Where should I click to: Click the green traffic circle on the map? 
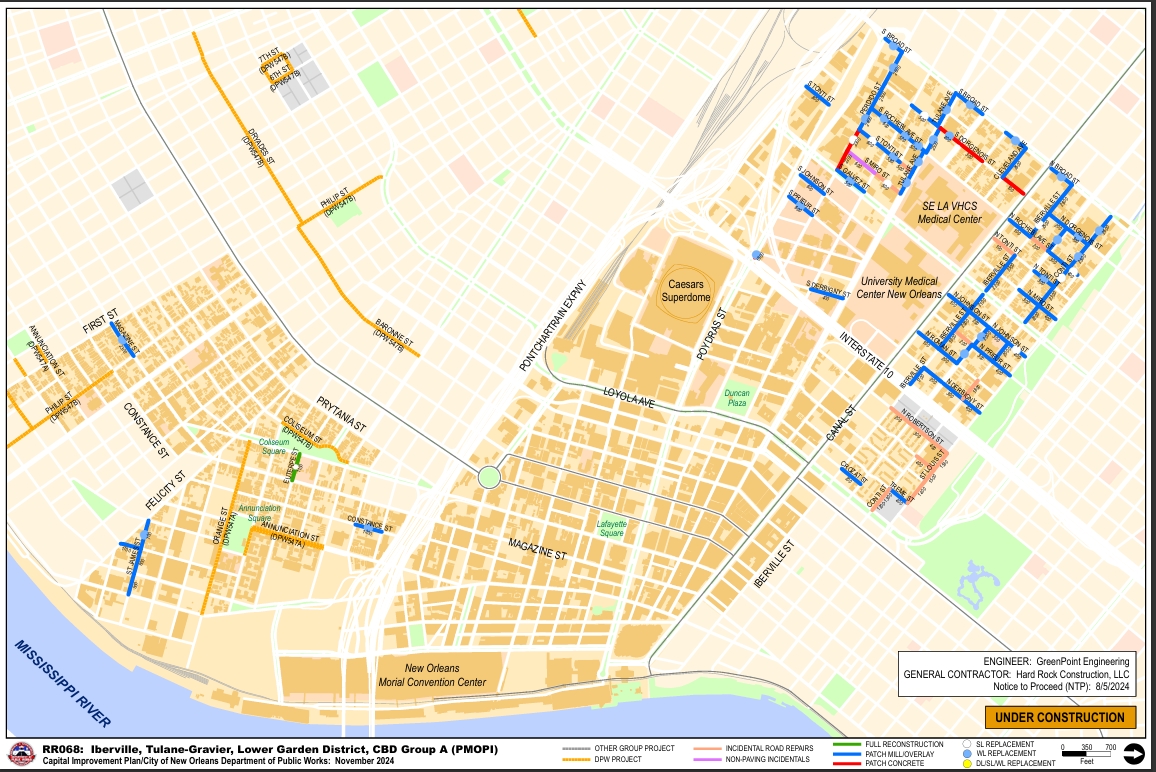coord(489,477)
